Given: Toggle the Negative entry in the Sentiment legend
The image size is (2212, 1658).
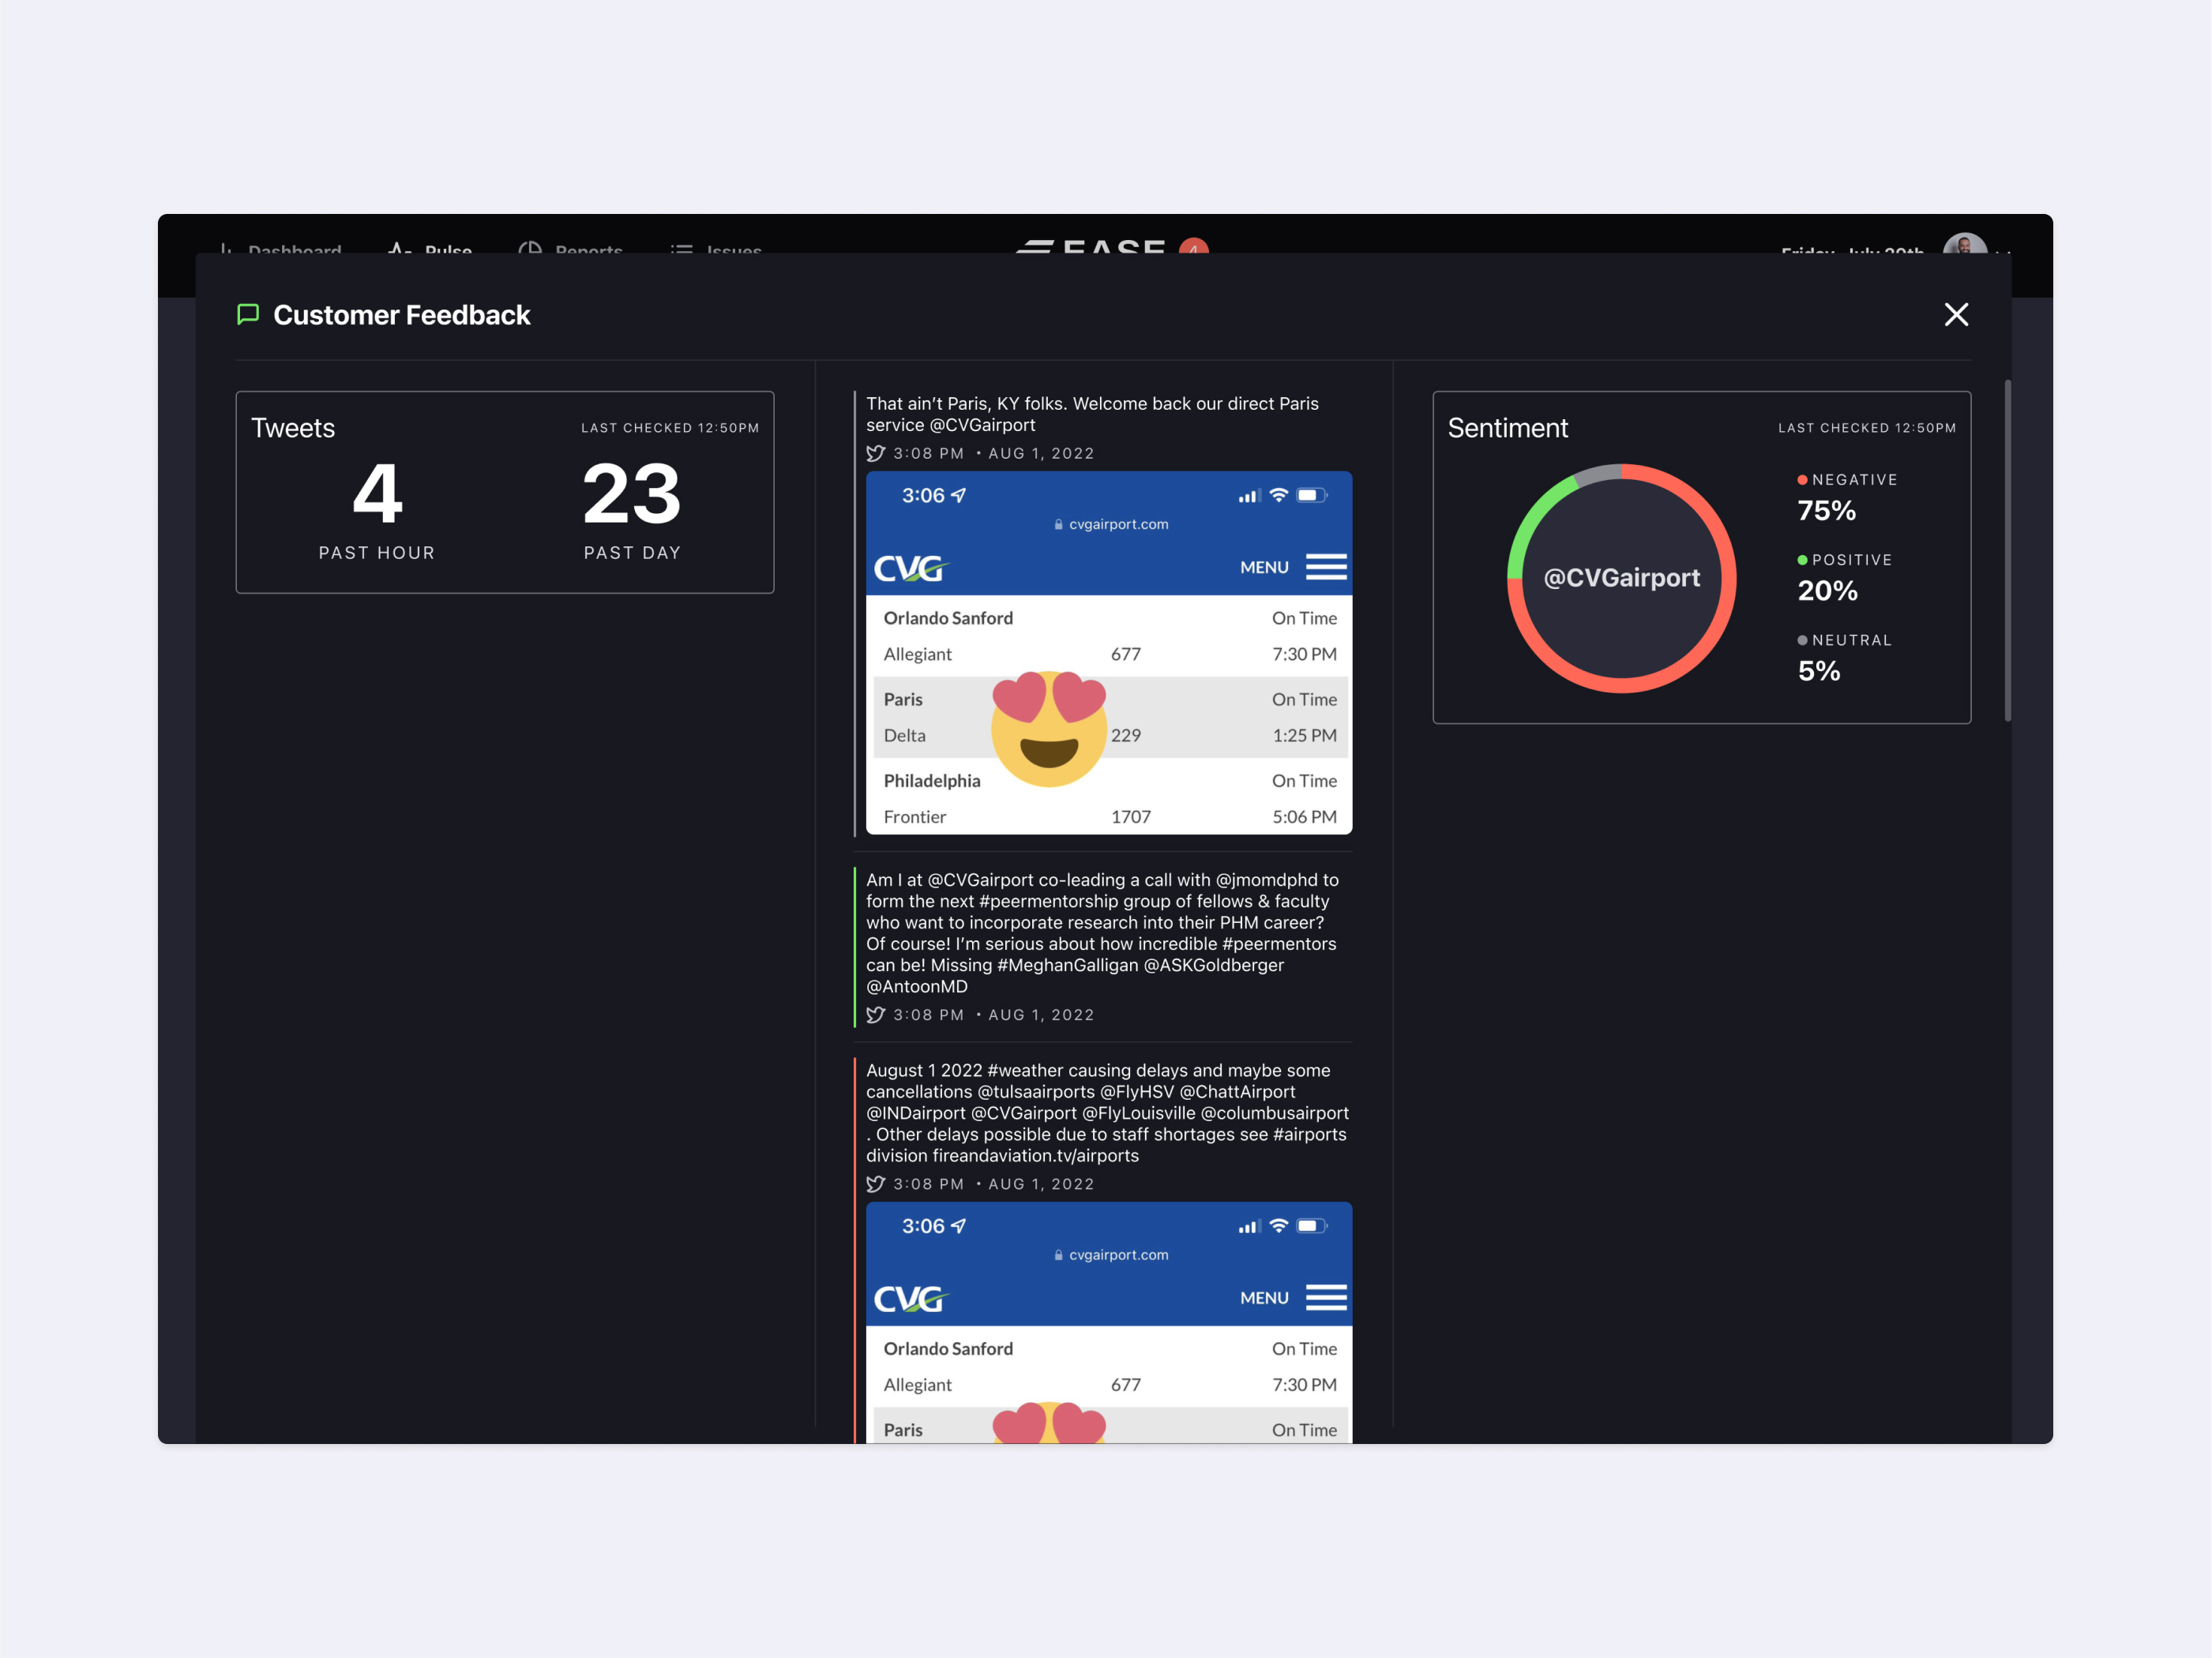Looking at the screenshot, I should click(x=1848, y=479).
